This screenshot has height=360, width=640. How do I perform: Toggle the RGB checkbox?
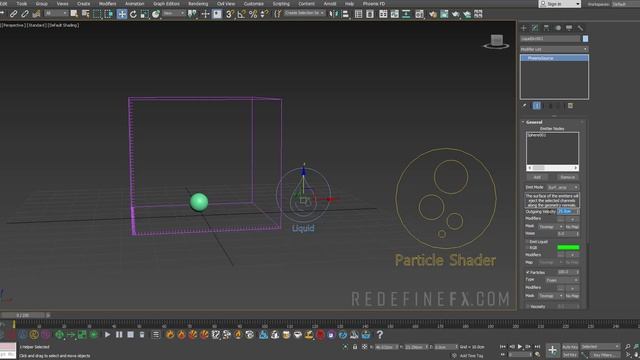point(527,247)
